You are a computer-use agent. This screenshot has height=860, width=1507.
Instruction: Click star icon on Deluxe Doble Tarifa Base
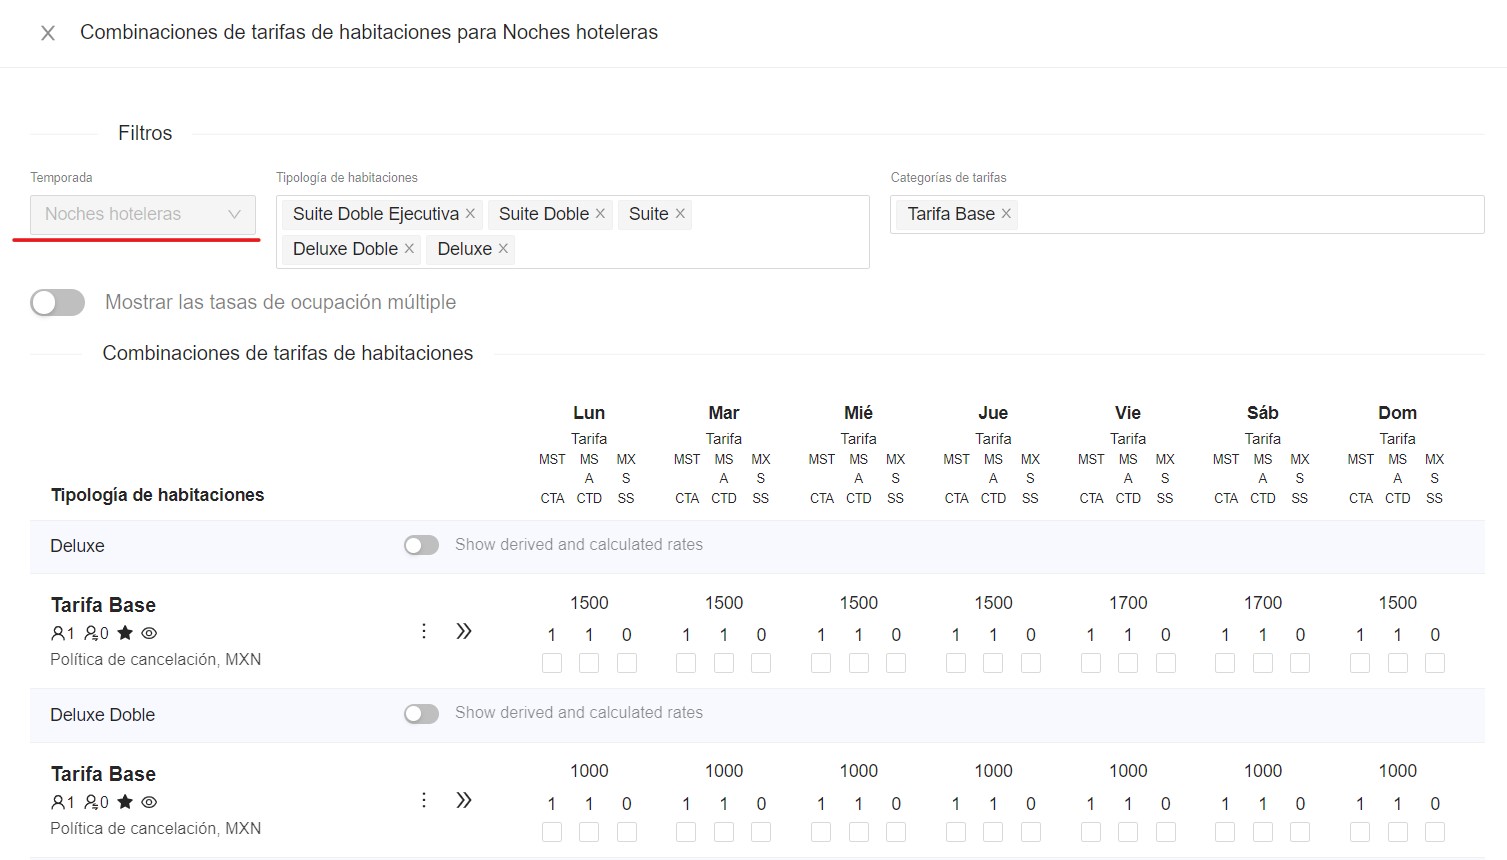[x=125, y=802]
